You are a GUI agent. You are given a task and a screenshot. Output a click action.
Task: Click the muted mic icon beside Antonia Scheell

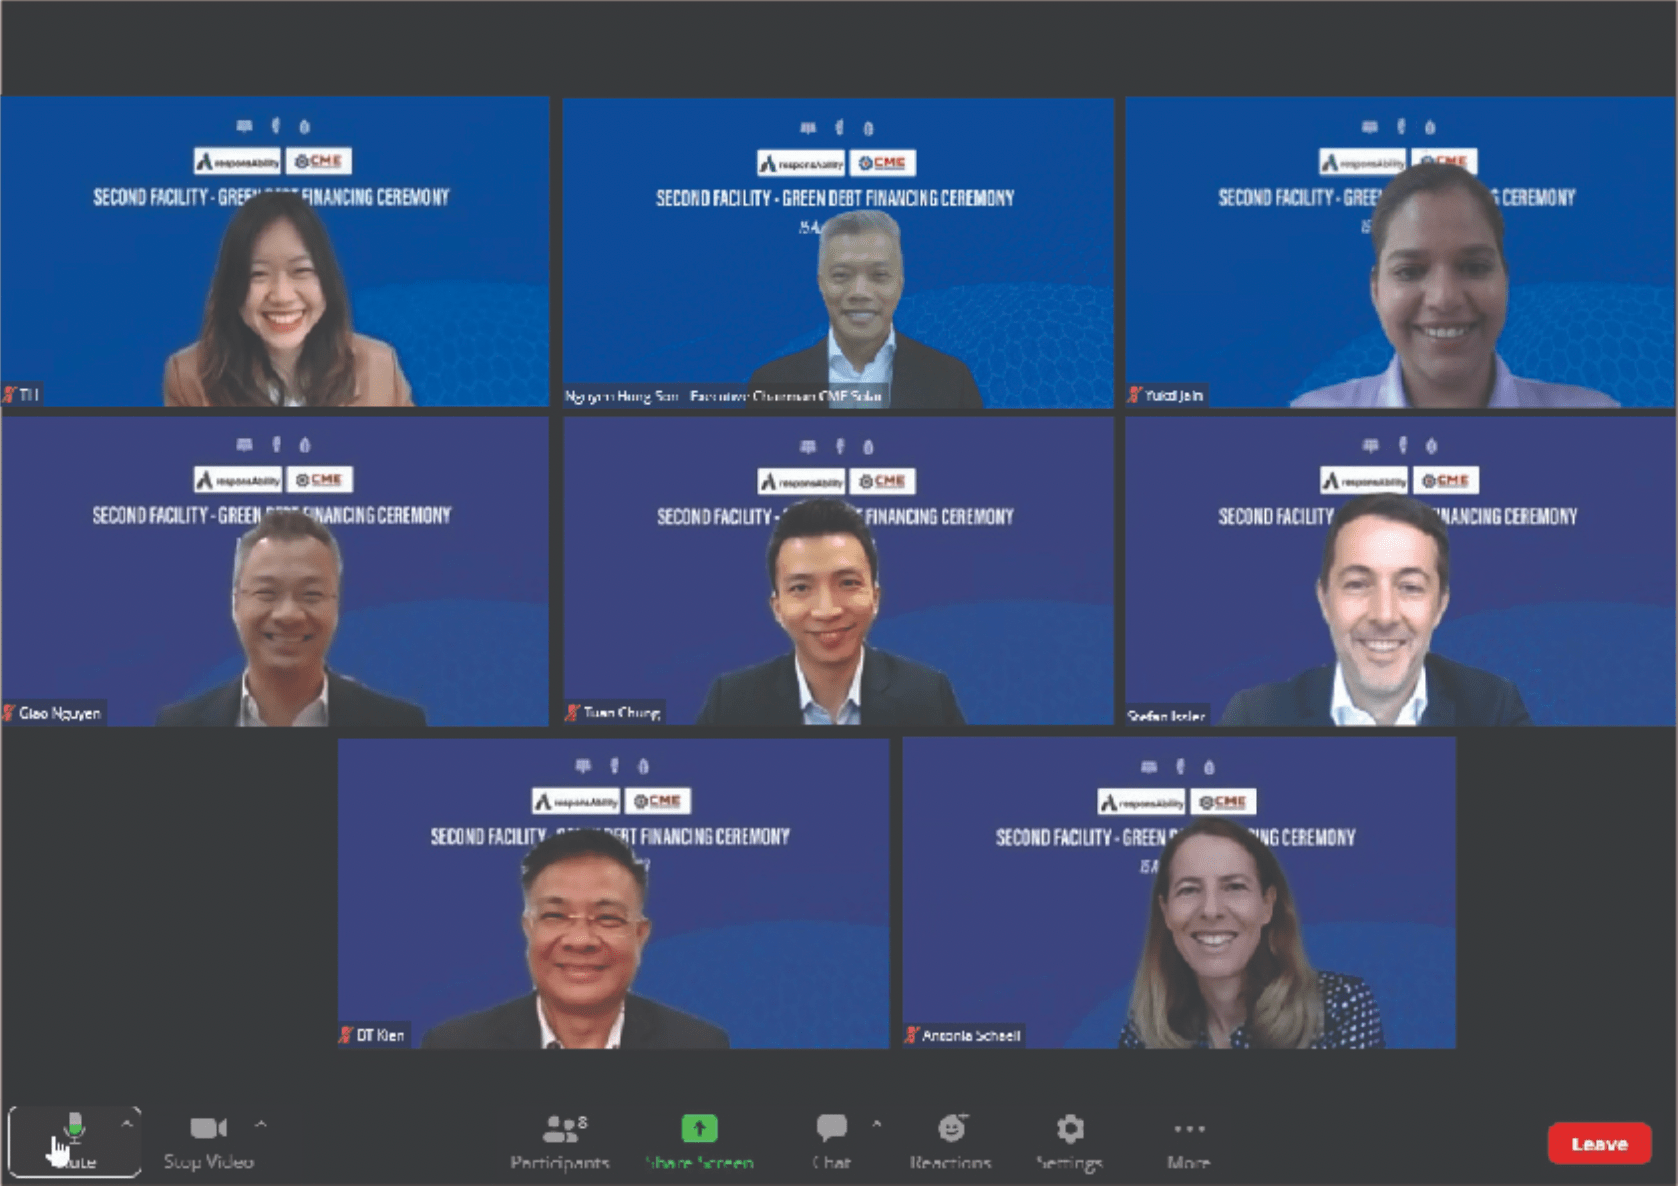912,1035
